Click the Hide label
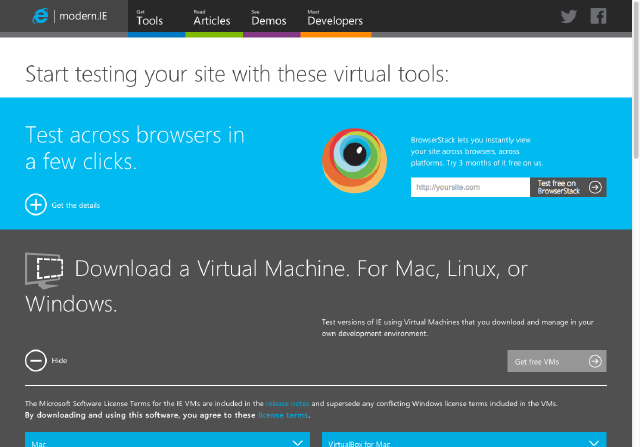The image size is (640, 447). (59, 360)
